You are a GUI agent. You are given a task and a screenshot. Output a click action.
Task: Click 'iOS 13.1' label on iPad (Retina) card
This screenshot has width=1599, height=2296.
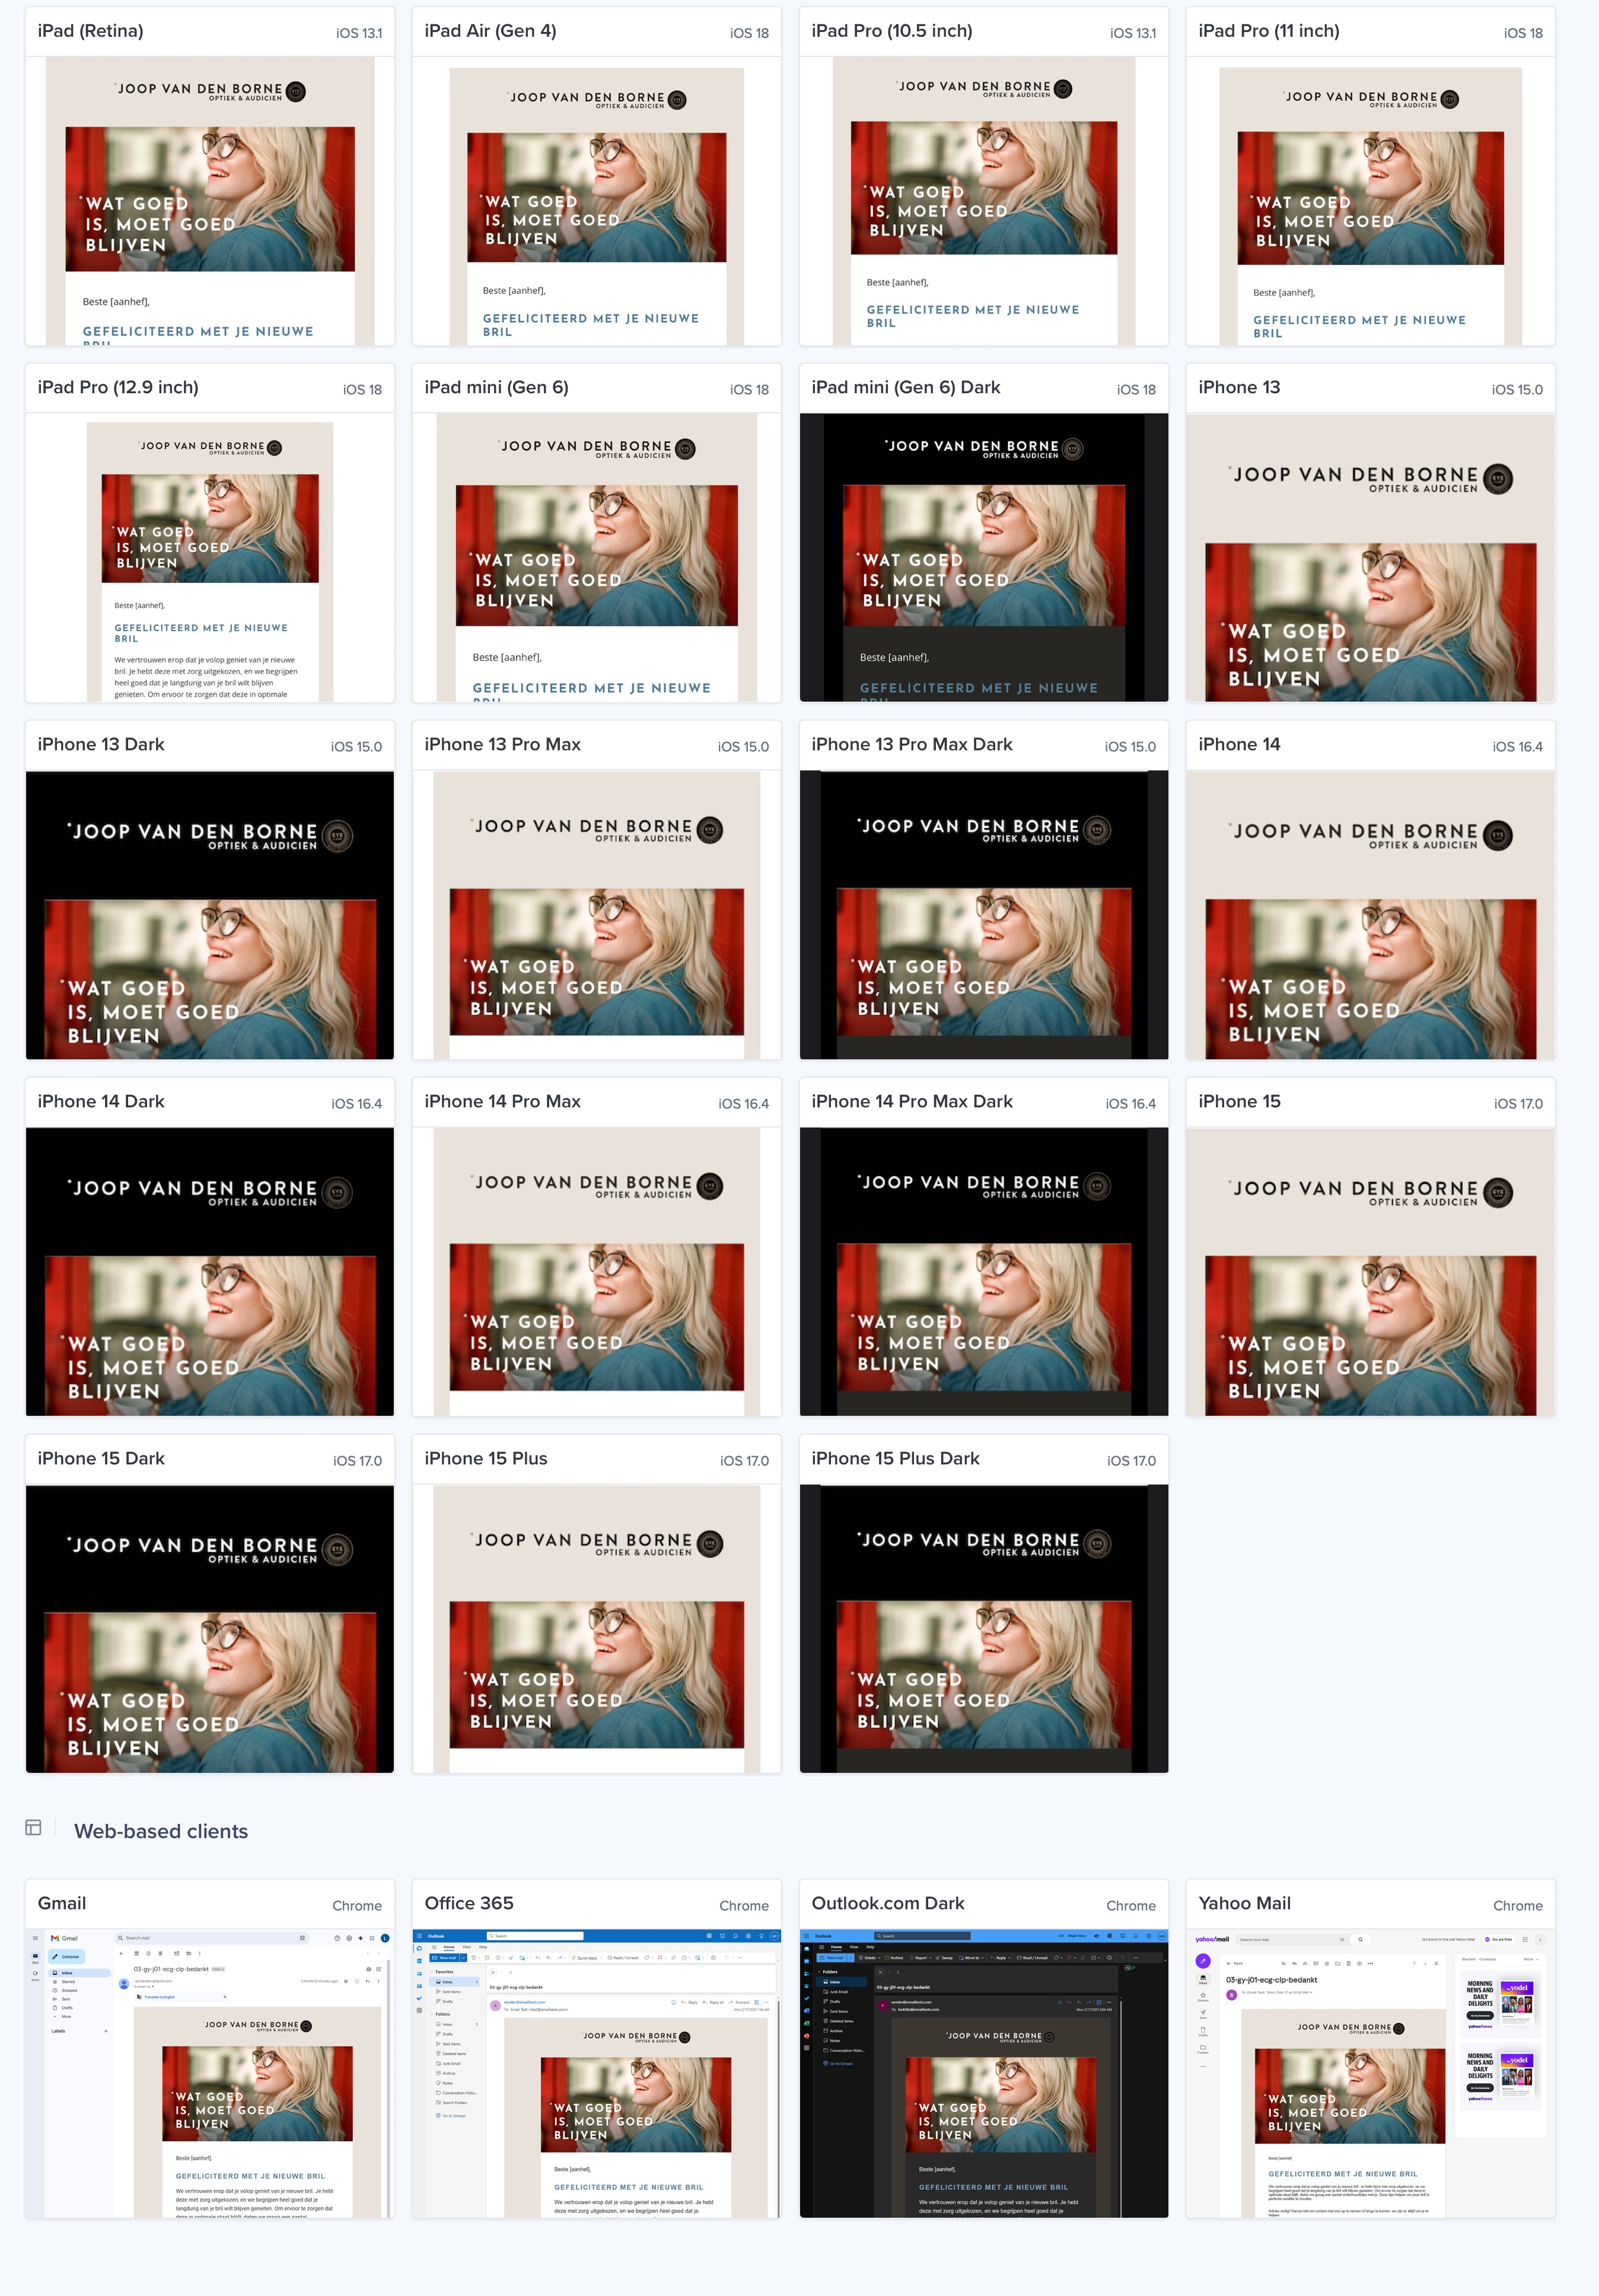pos(359,34)
